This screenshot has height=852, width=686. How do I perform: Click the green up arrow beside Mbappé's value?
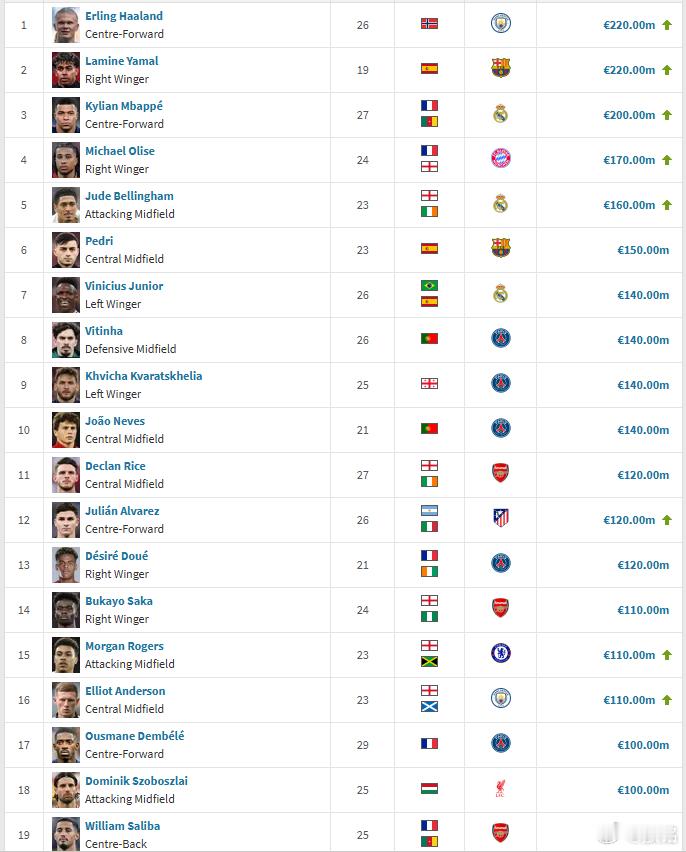click(x=667, y=115)
